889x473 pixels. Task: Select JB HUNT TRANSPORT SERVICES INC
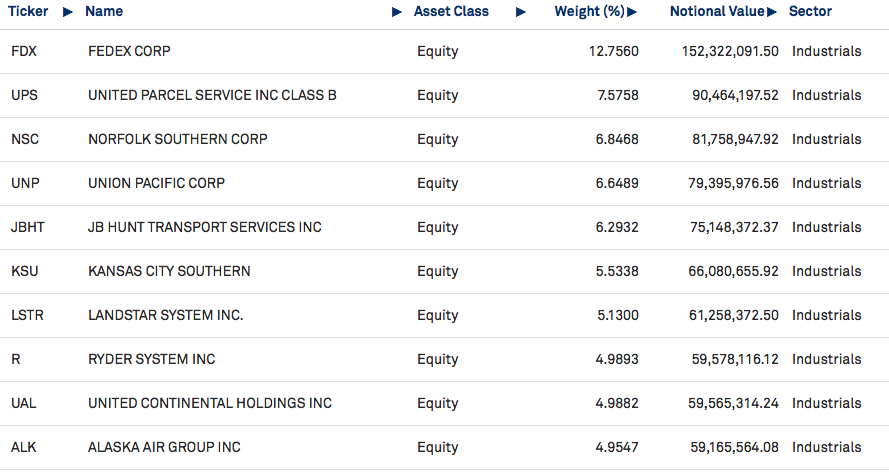pos(205,227)
